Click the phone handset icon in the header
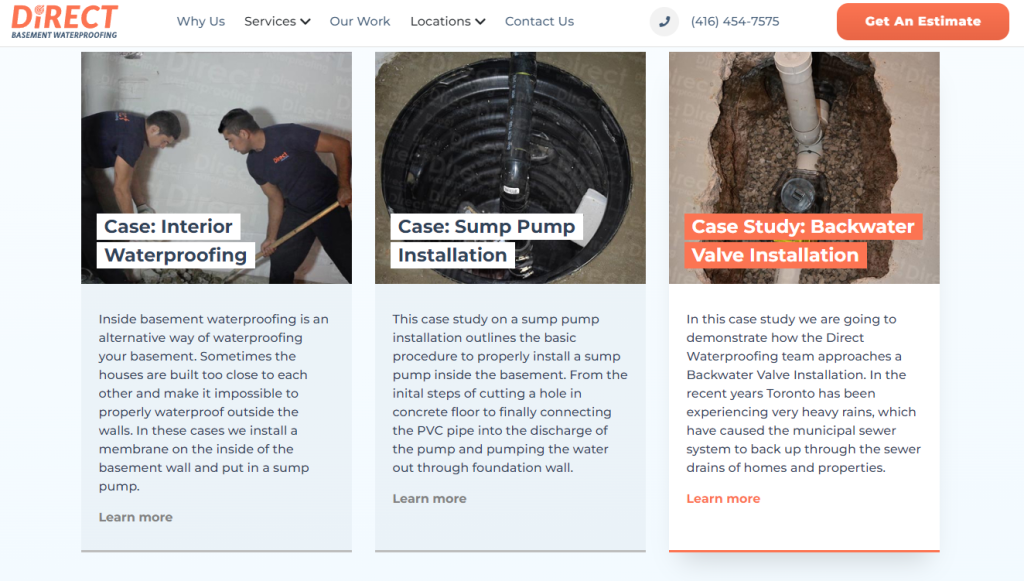1024x581 pixels. tap(663, 21)
